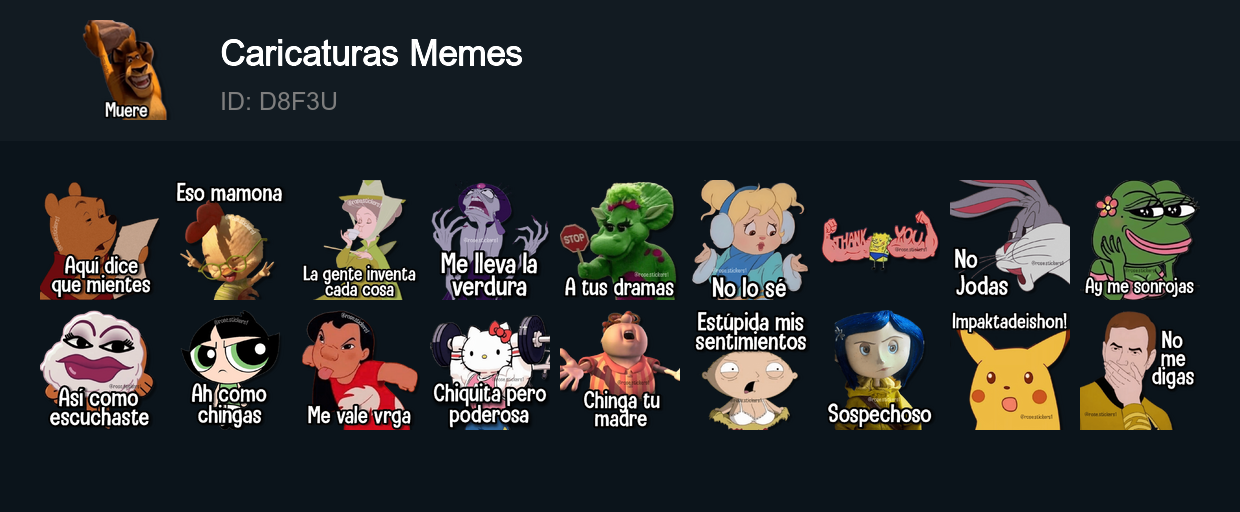Click the Captain Kirk 'No me digas' sticker
The image size is (1240, 512).
coord(1140,370)
